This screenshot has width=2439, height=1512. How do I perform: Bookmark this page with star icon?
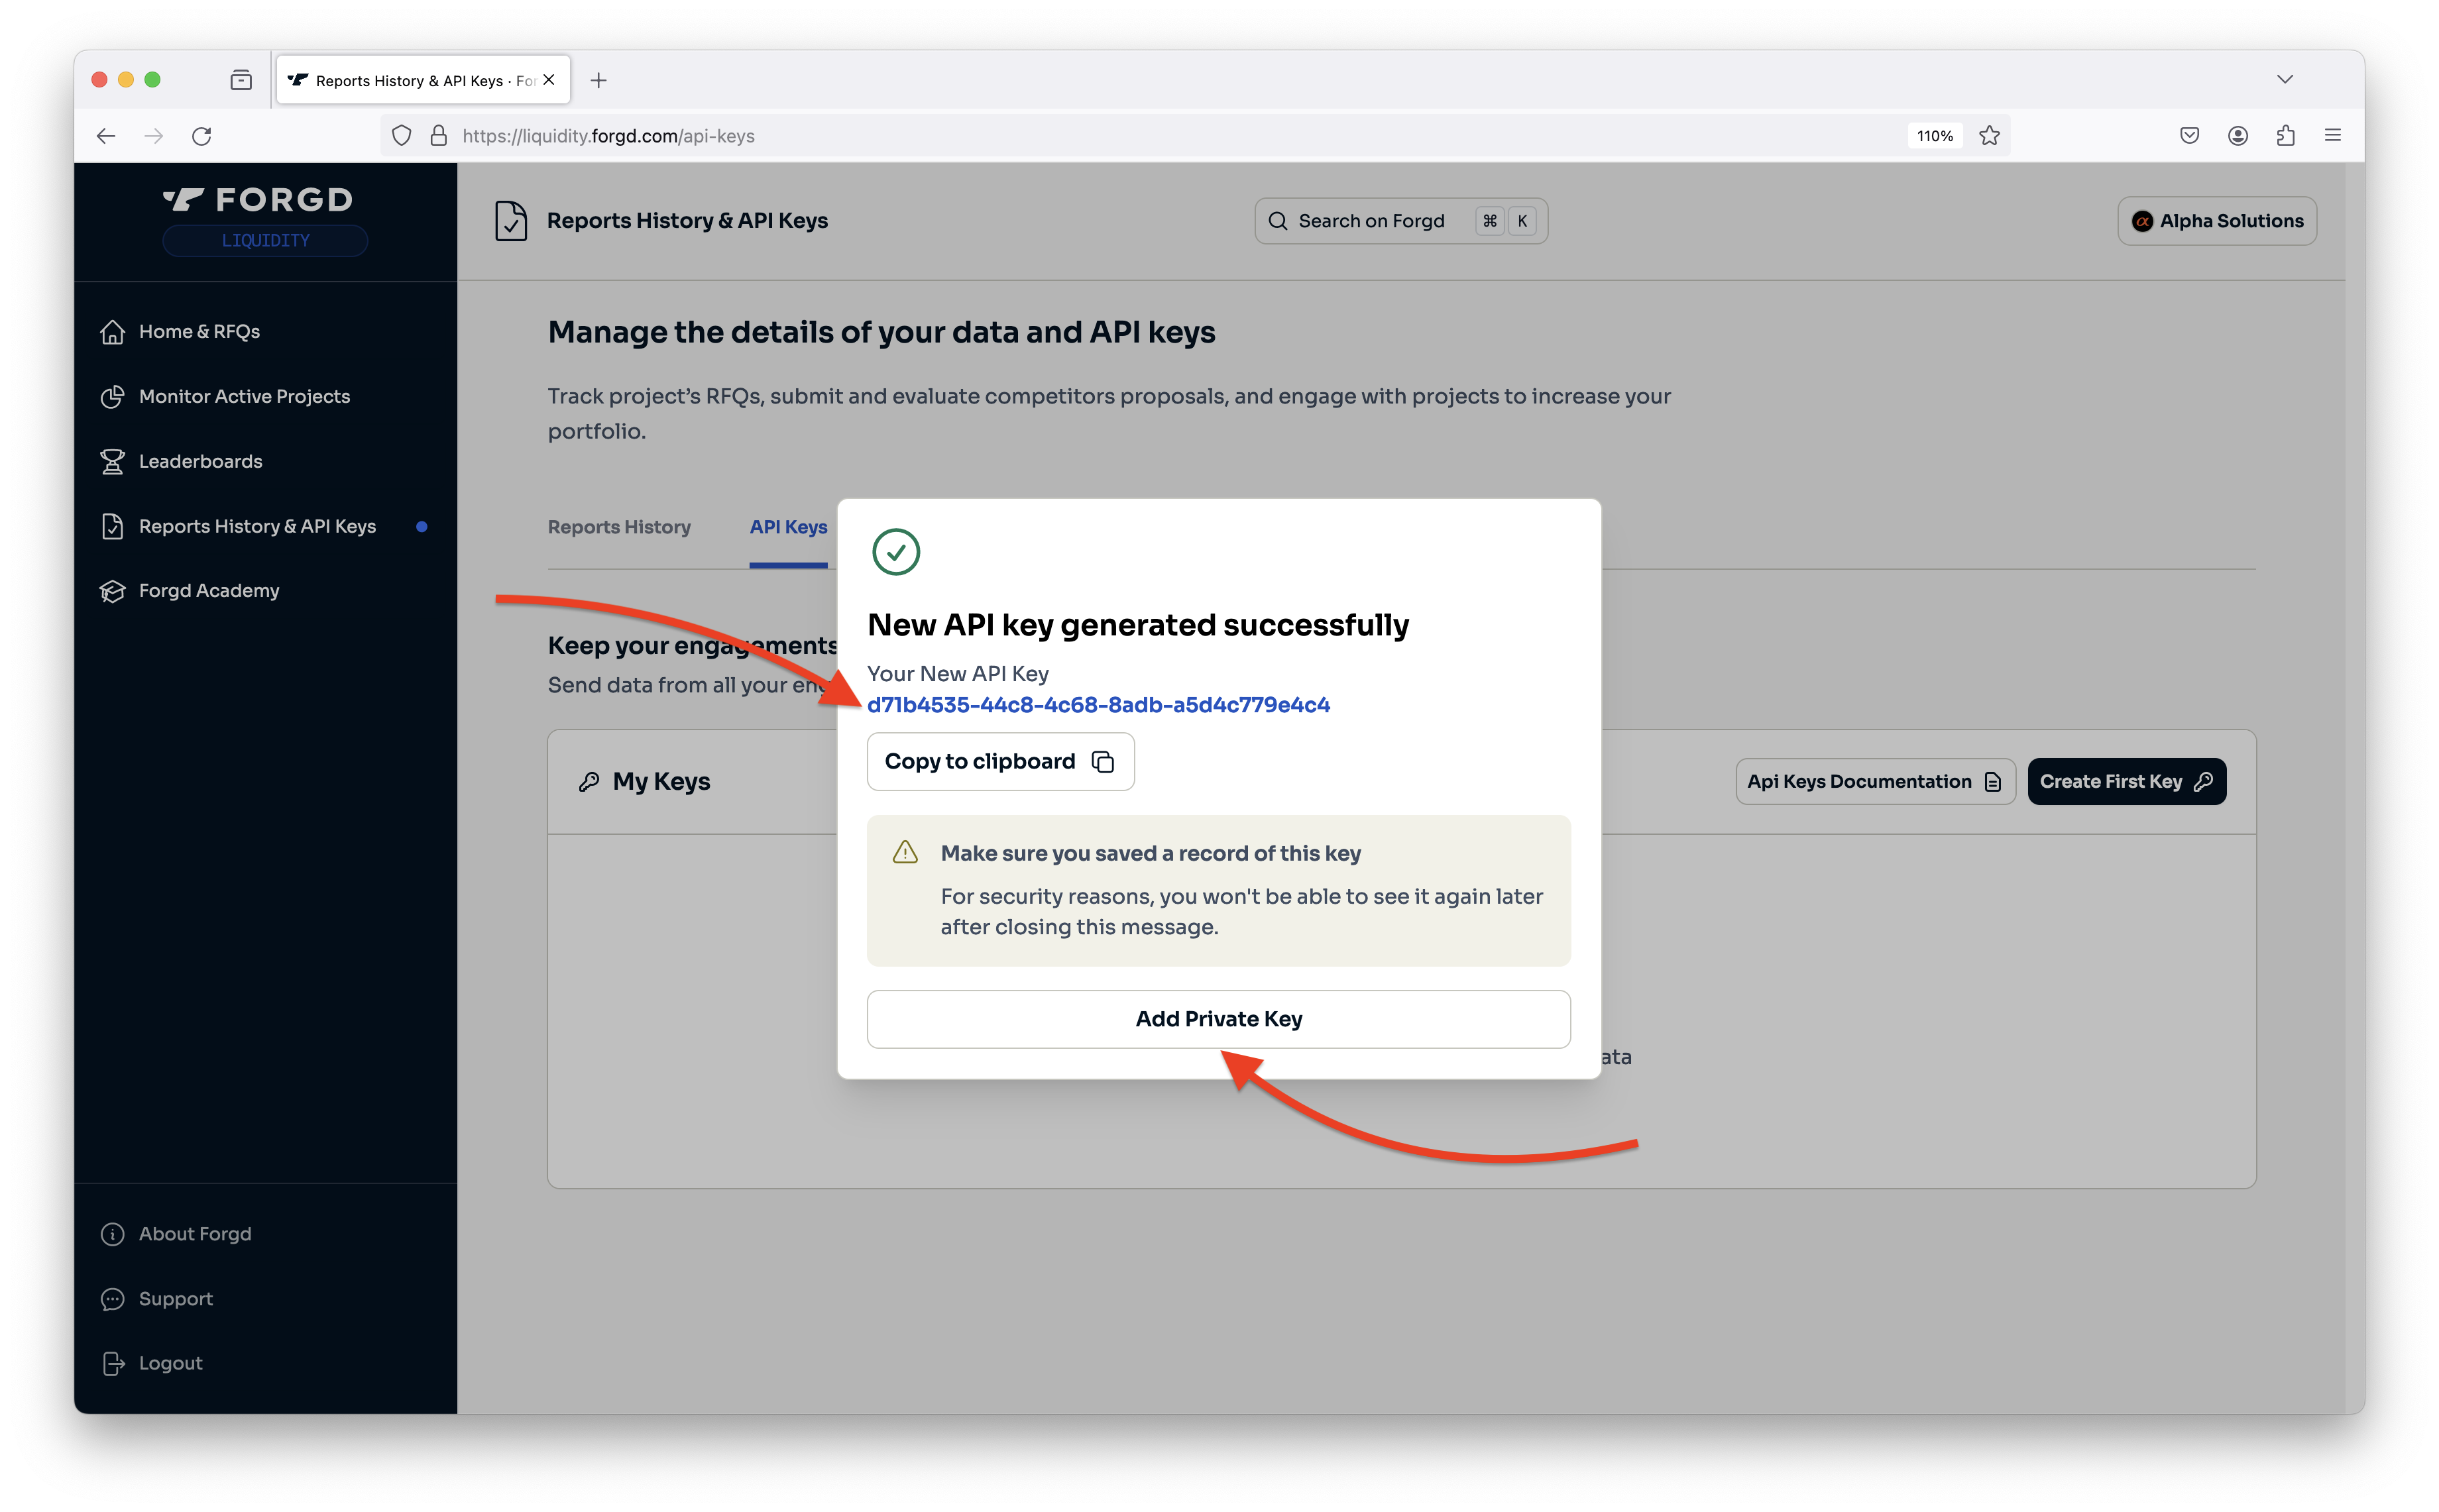coord(1989,136)
